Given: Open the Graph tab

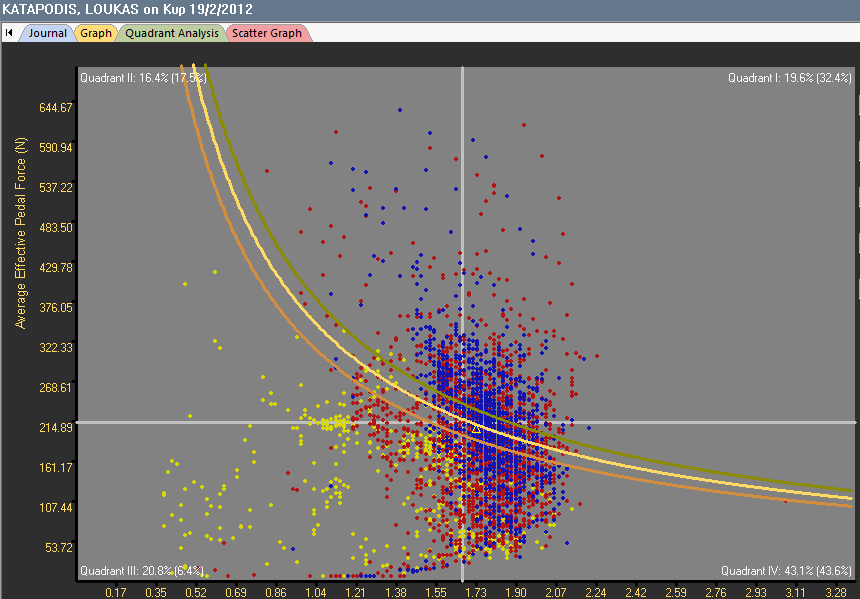Looking at the screenshot, I should (x=96, y=33).
